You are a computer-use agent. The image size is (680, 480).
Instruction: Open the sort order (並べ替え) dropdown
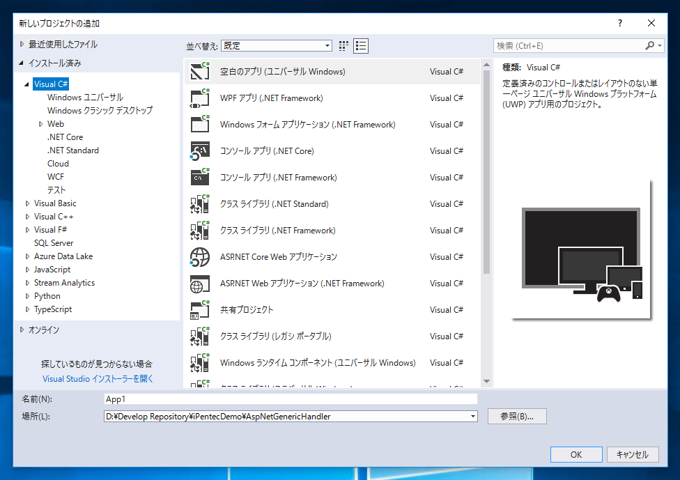click(277, 46)
